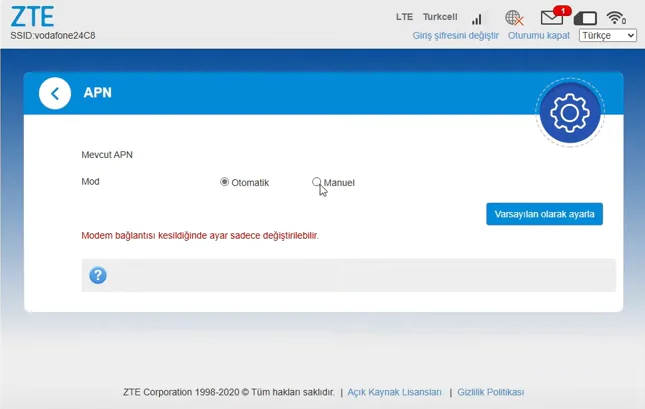Select the Otomatik mode radio button
This screenshot has height=409, width=645.
[224, 181]
